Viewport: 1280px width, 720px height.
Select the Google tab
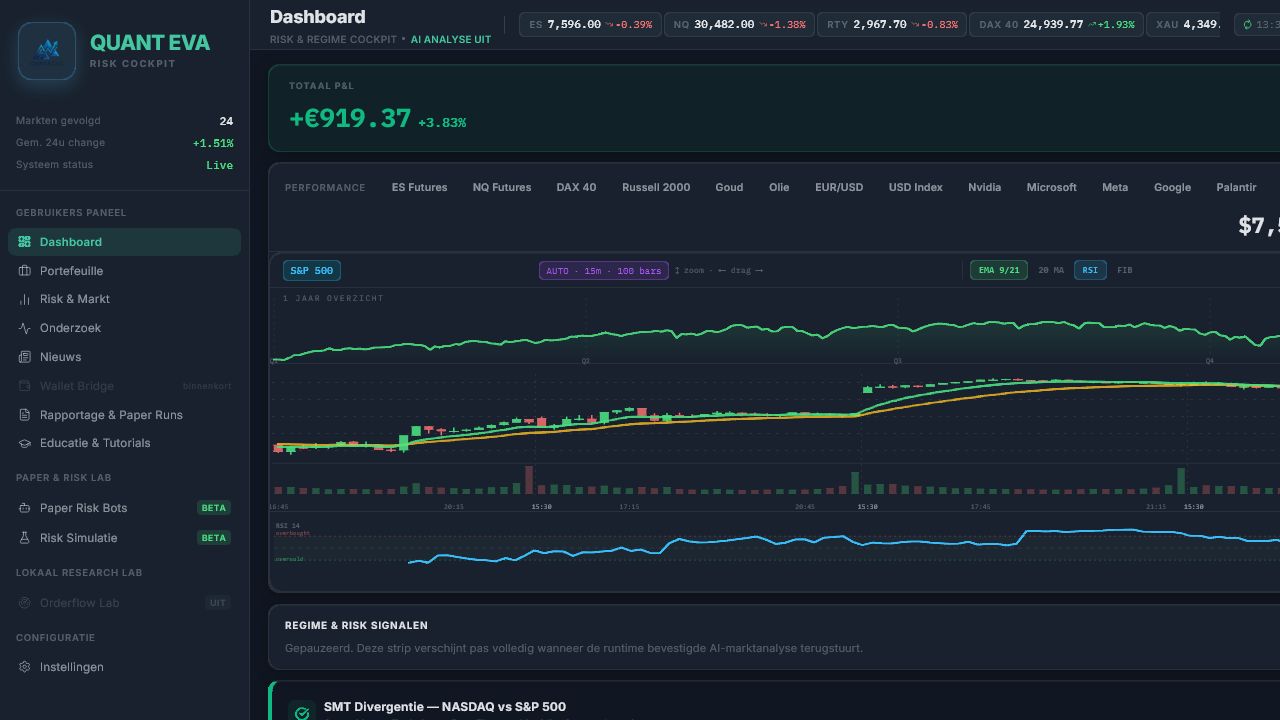tap(1172, 188)
